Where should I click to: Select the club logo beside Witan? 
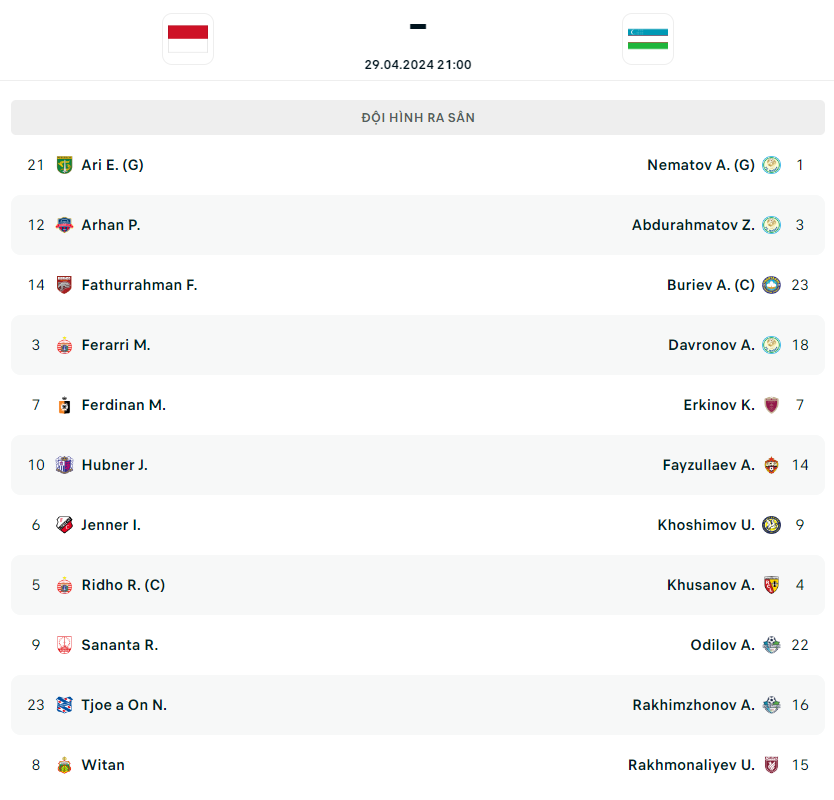coord(65,765)
